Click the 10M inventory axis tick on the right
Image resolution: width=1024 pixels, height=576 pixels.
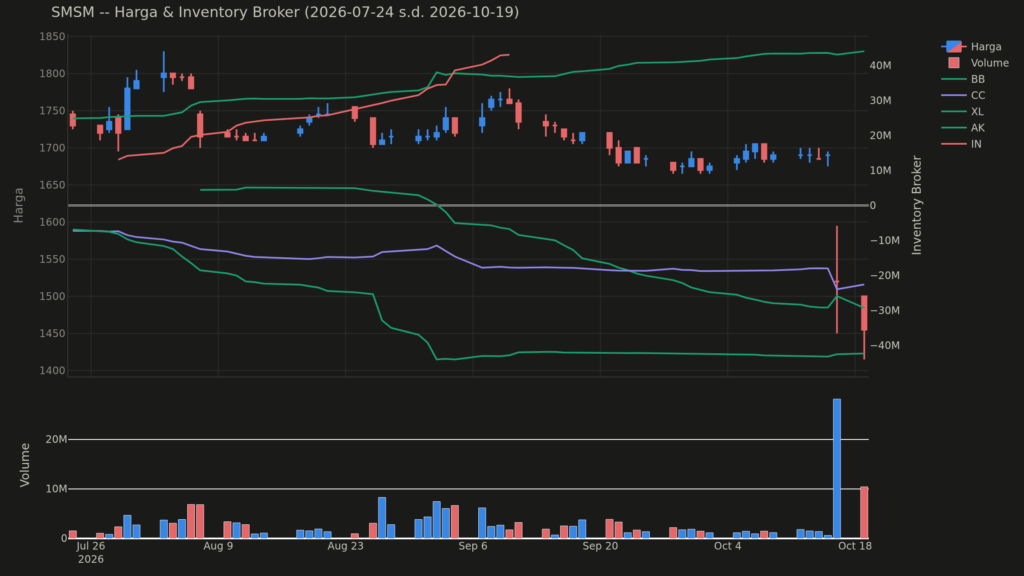tap(880, 170)
